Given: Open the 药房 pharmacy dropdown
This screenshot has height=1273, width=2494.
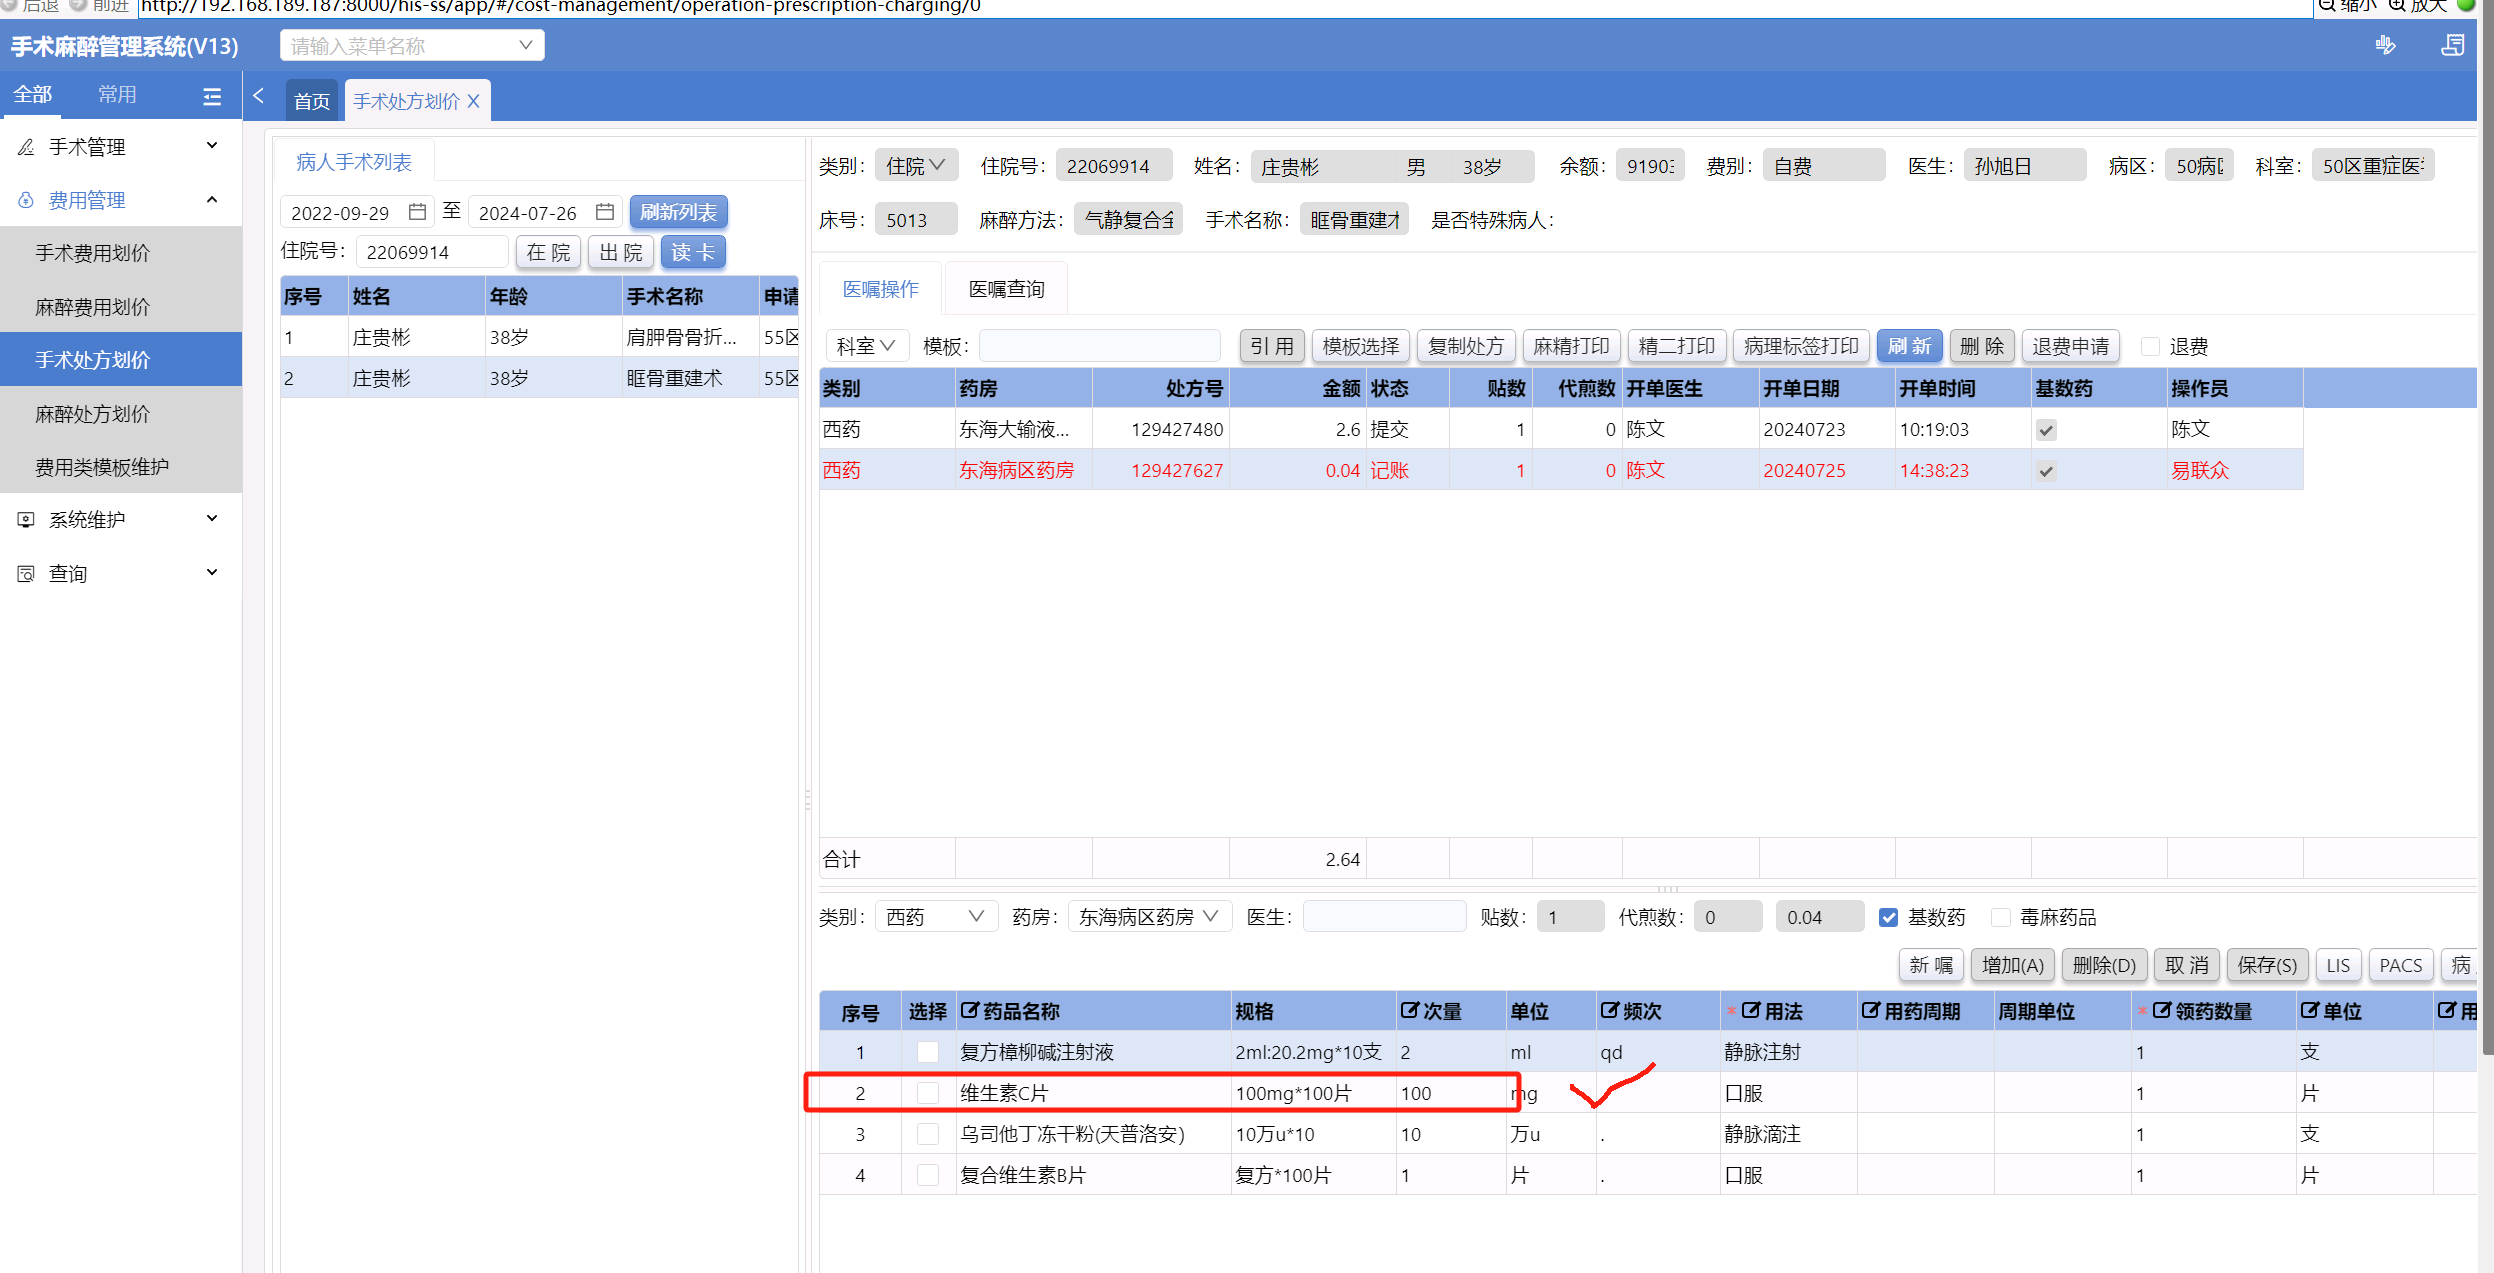Looking at the screenshot, I should pos(1148,917).
